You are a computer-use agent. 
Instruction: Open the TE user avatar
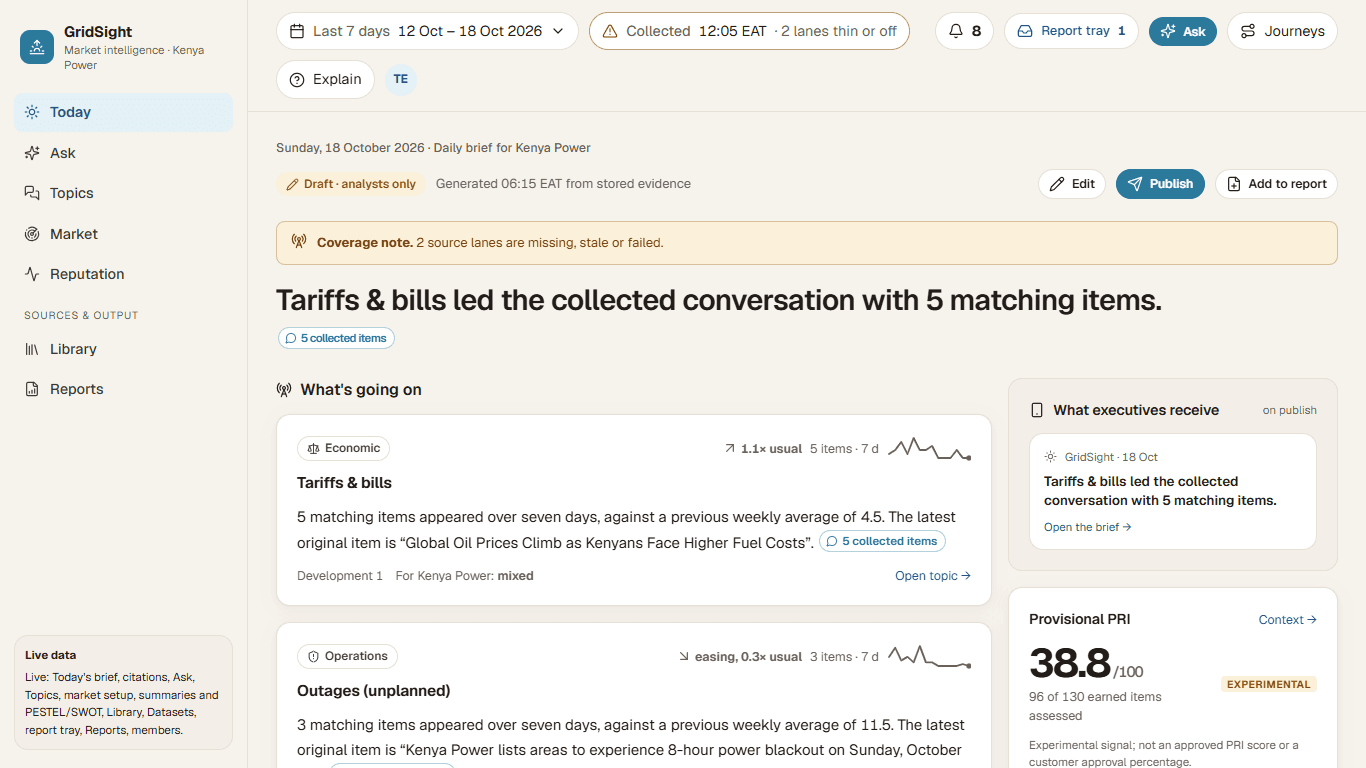coord(401,80)
